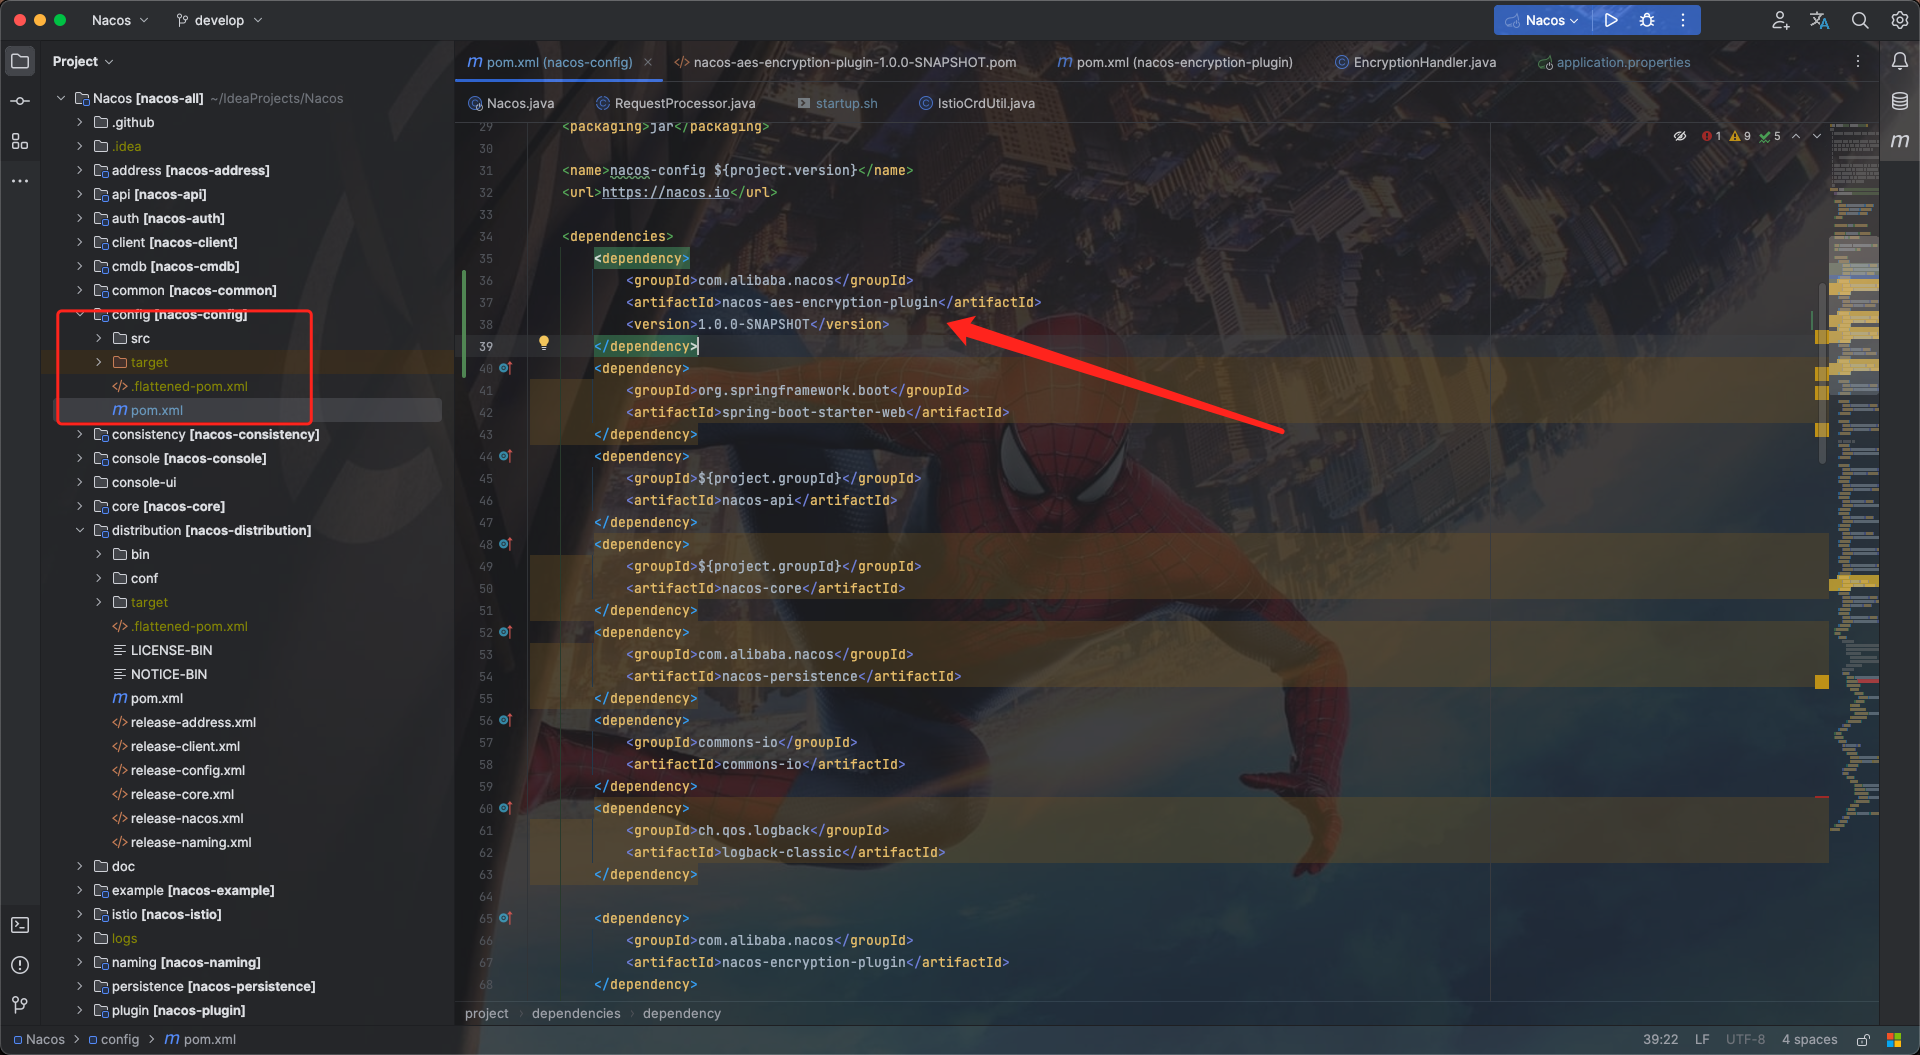Click the dependencies breadcrumb
Screen dimensions: 1920x1055
click(x=576, y=1014)
